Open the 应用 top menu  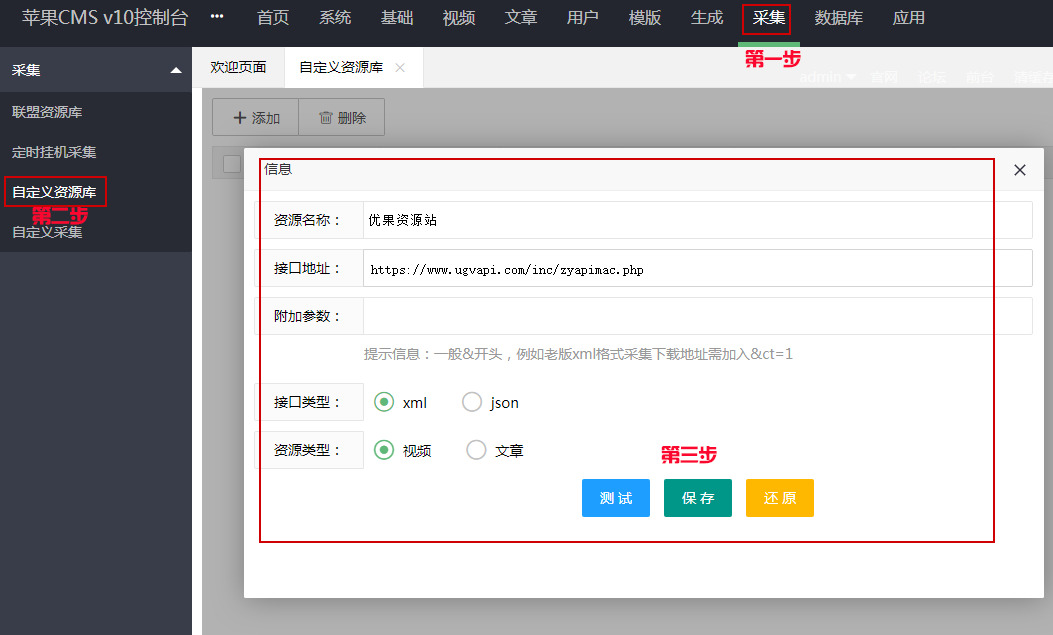tap(909, 17)
